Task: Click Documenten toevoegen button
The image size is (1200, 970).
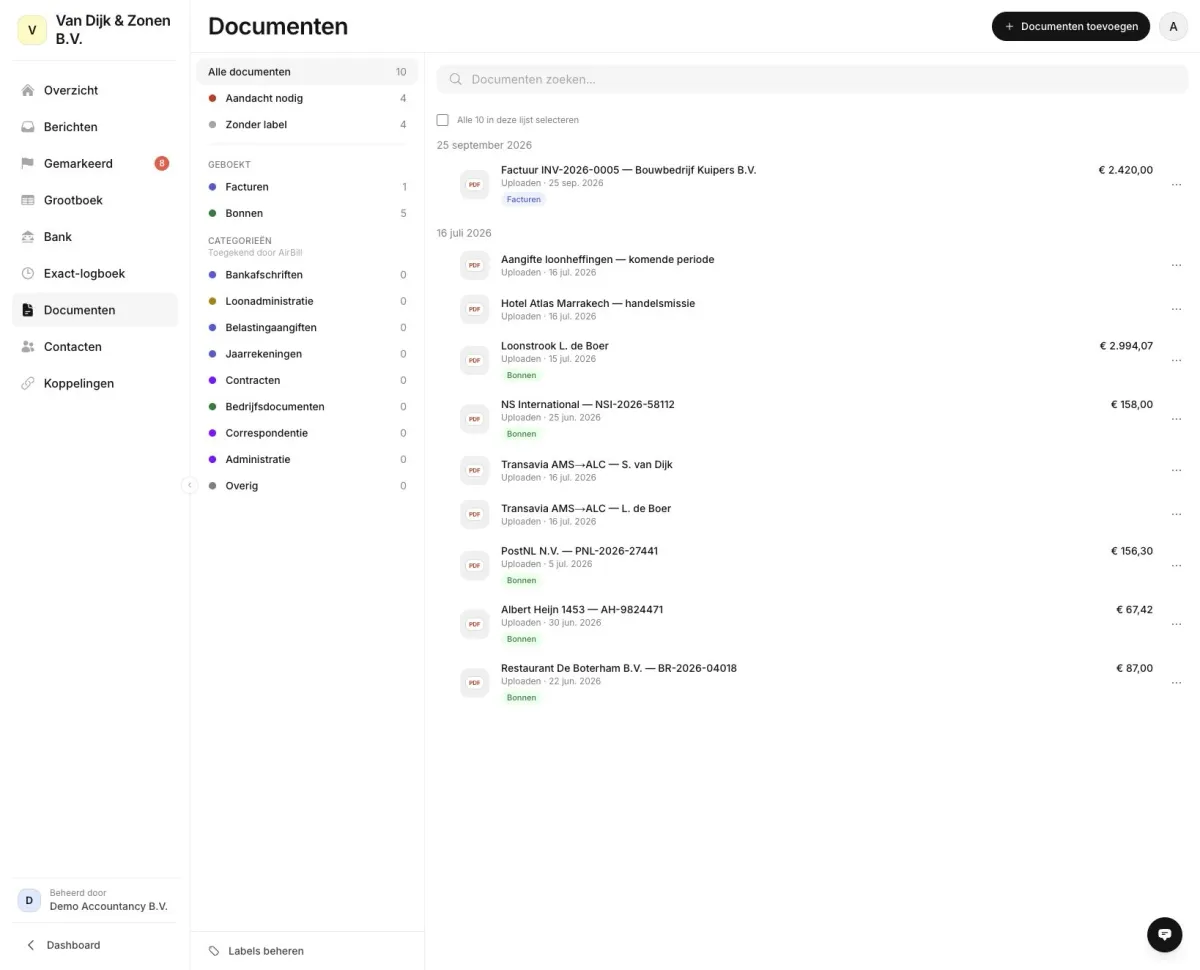Action: pos(1071,27)
